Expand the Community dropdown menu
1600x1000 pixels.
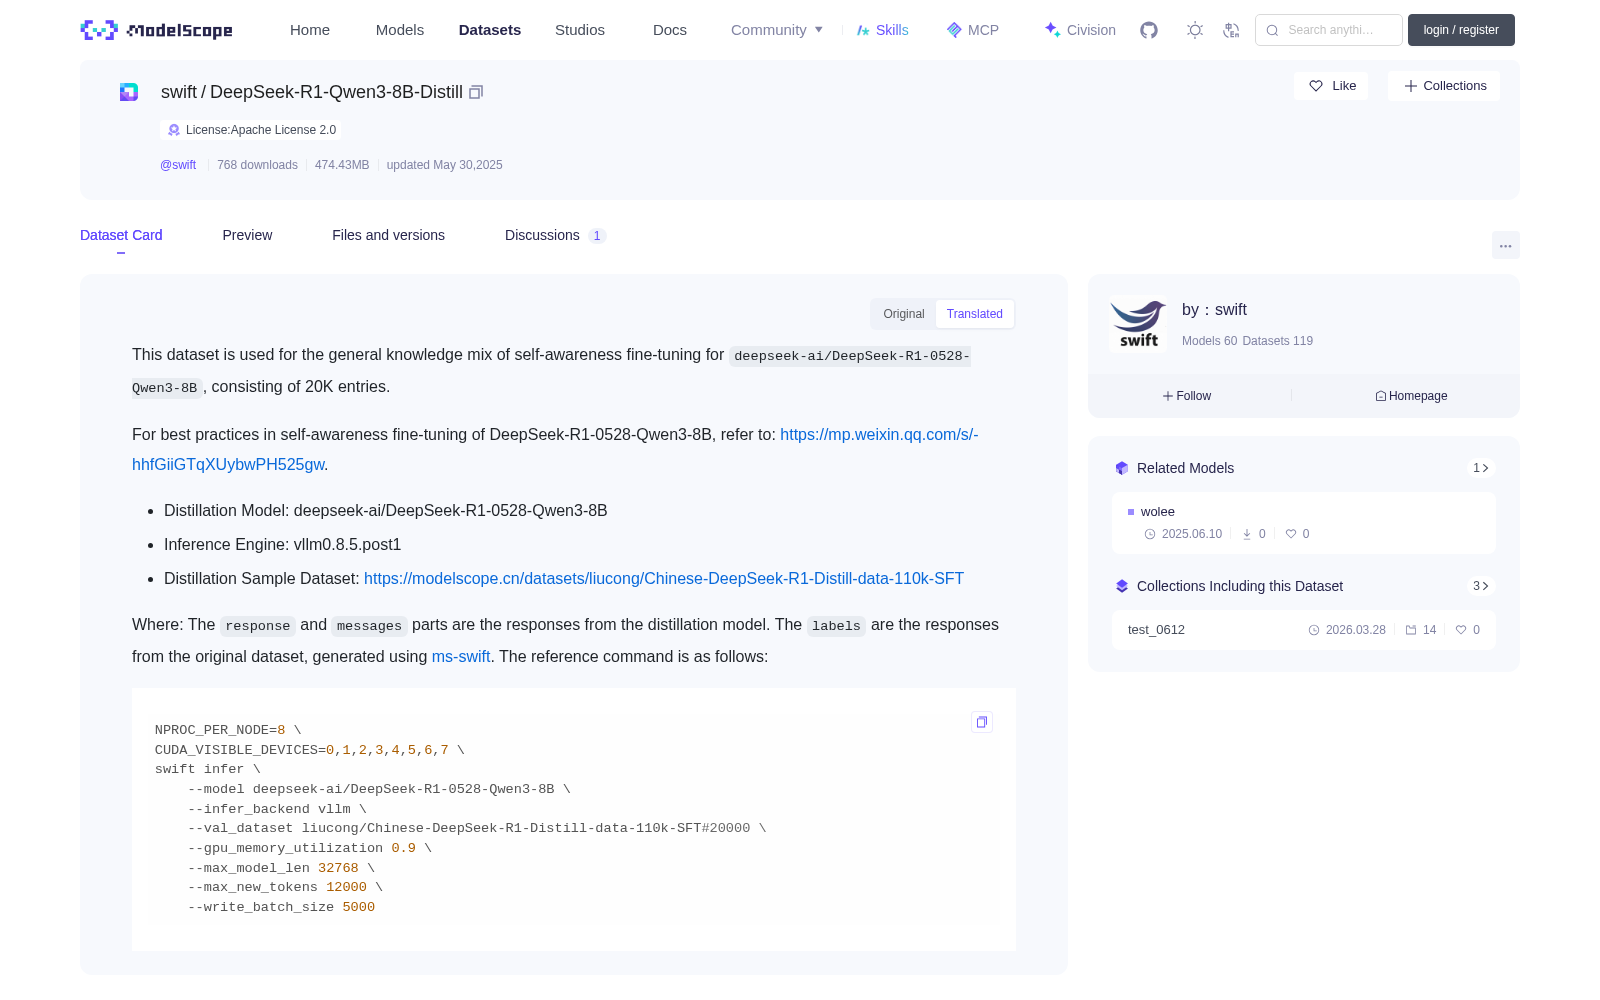click(777, 30)
